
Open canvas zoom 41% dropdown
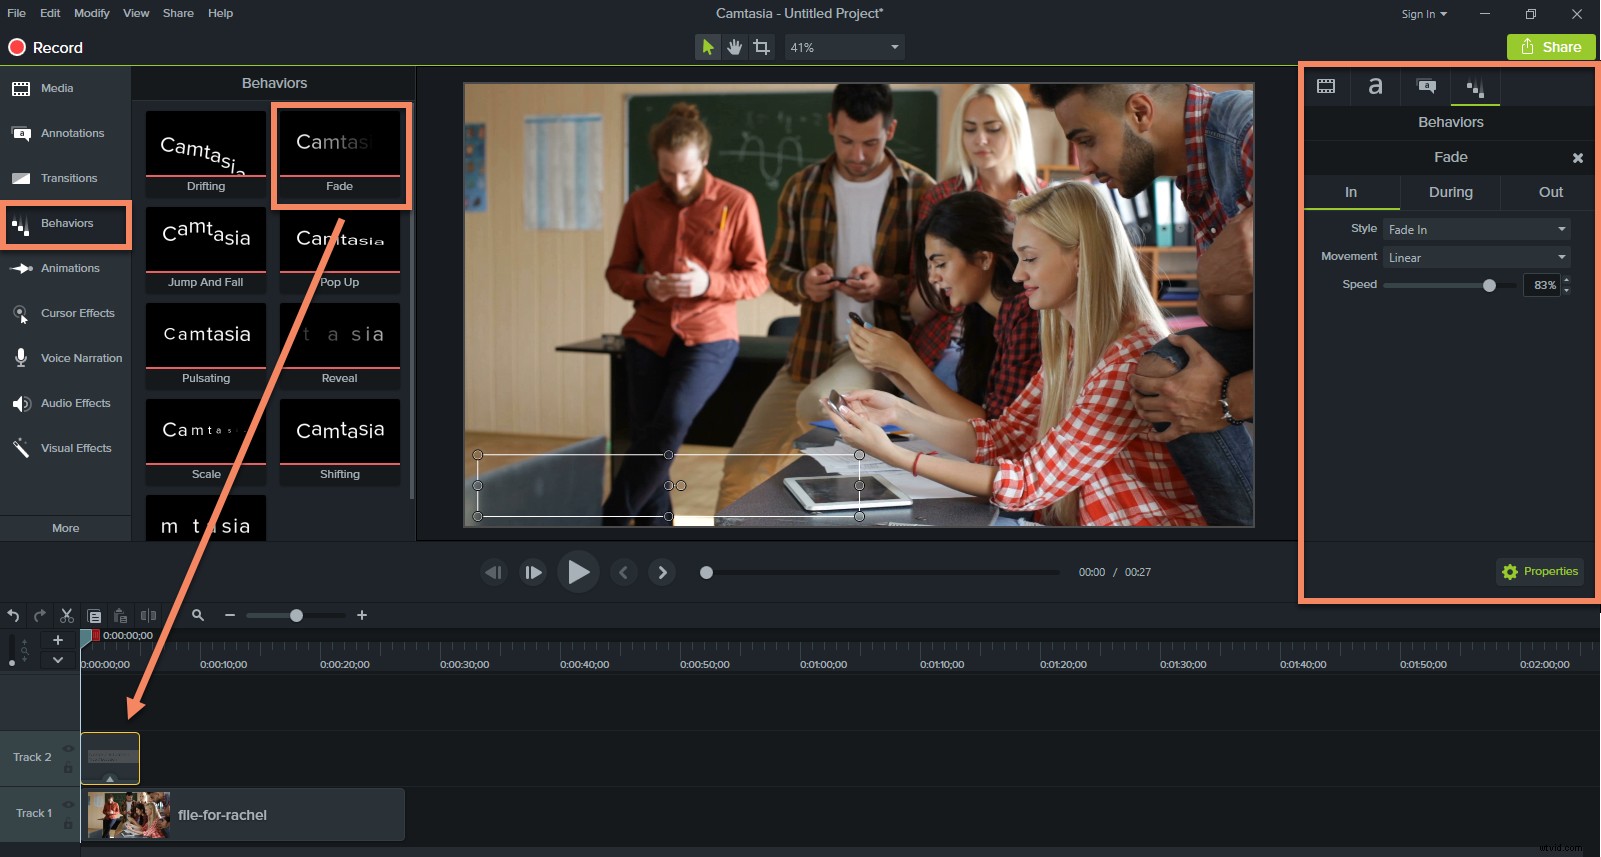click(844, 47)
